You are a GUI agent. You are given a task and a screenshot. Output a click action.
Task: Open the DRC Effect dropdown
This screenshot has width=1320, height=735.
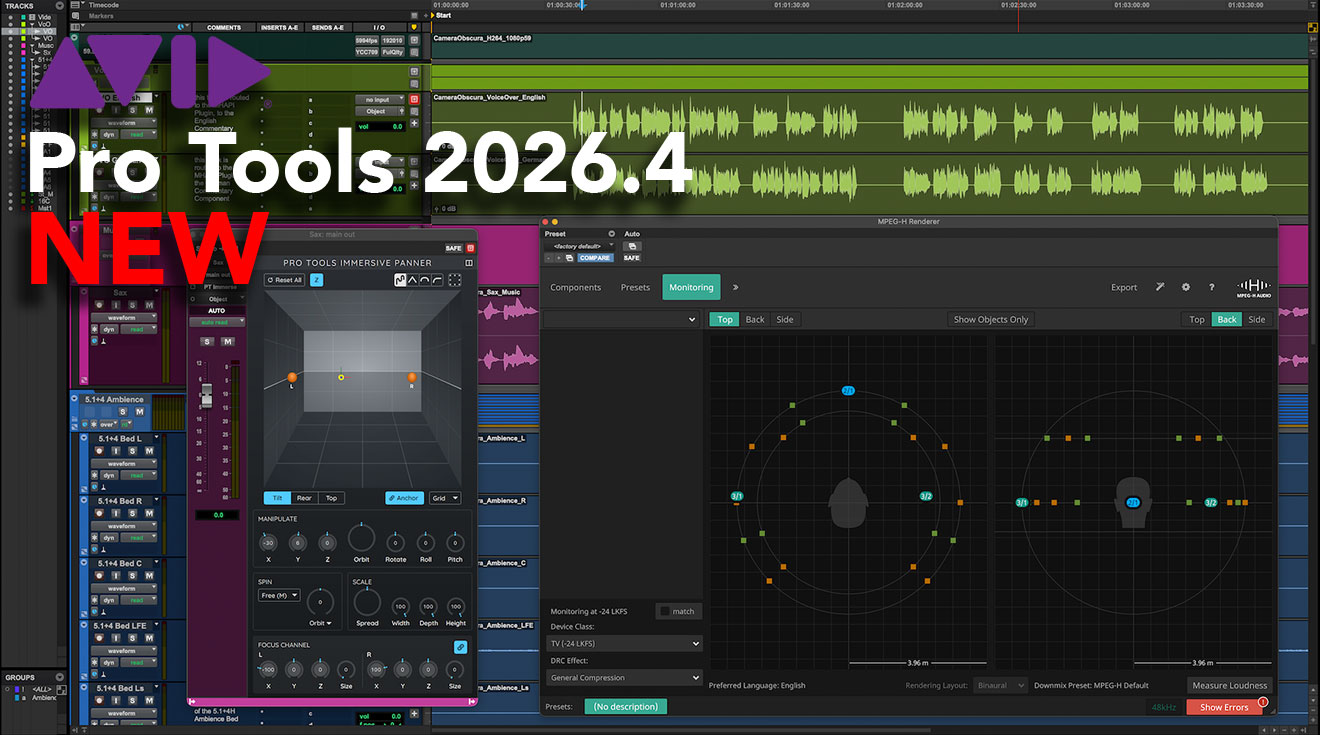pyautogui.click(x=624, y=678)
